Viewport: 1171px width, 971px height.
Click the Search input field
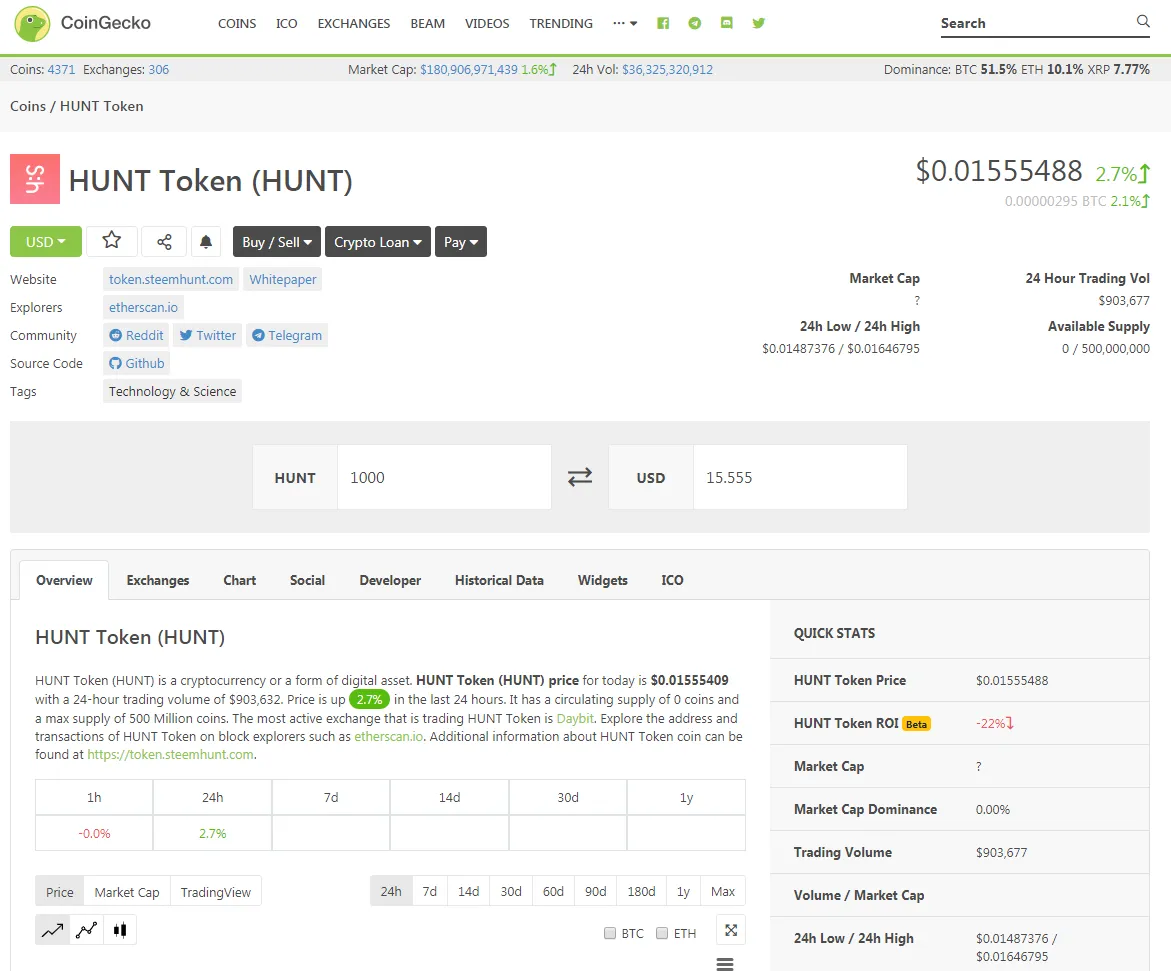(x=1035, y=23)
